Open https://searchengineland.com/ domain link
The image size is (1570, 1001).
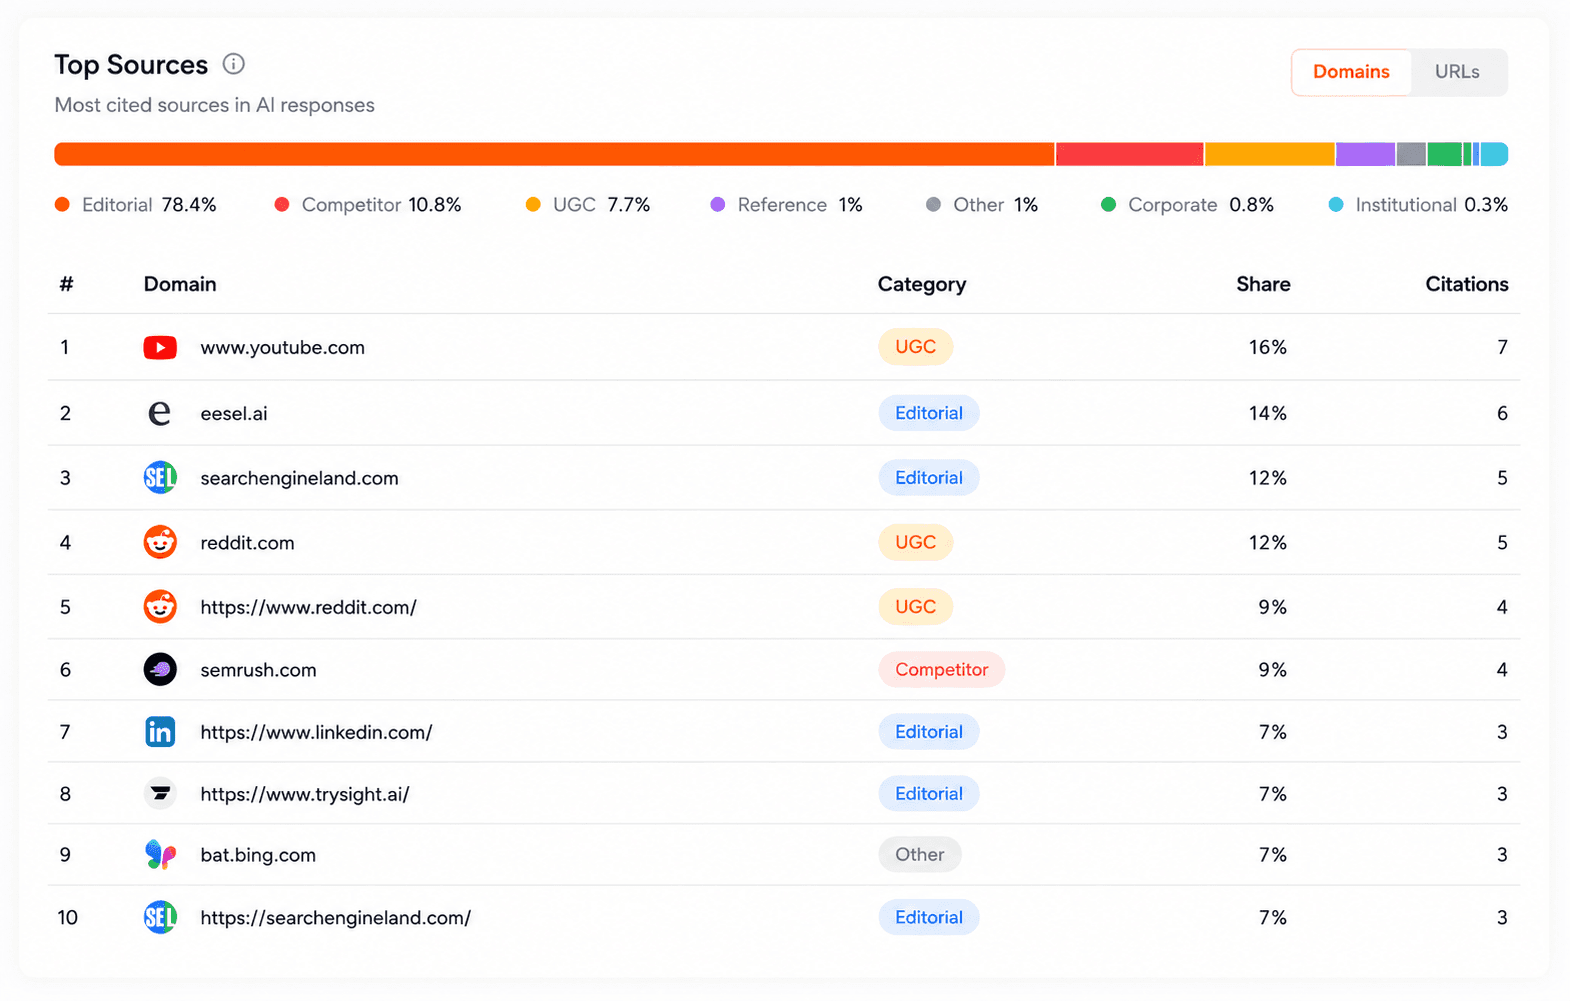coord(335,917)
